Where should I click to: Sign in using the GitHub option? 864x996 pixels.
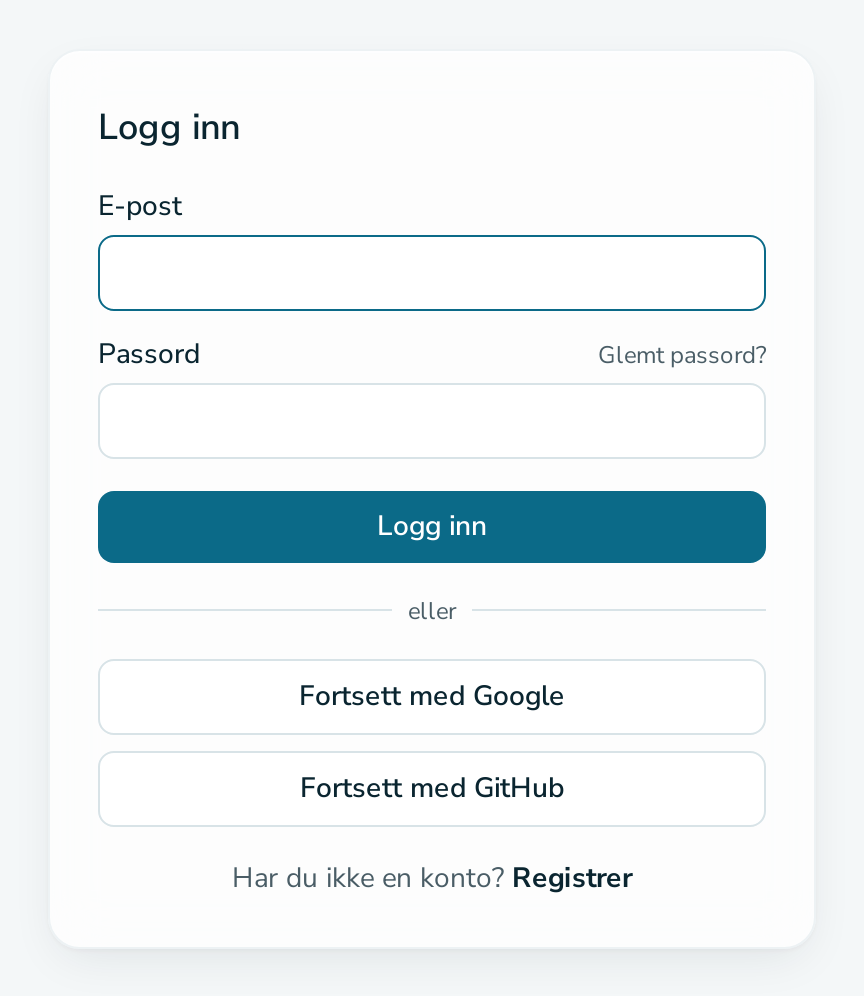[x=432, y=789]
